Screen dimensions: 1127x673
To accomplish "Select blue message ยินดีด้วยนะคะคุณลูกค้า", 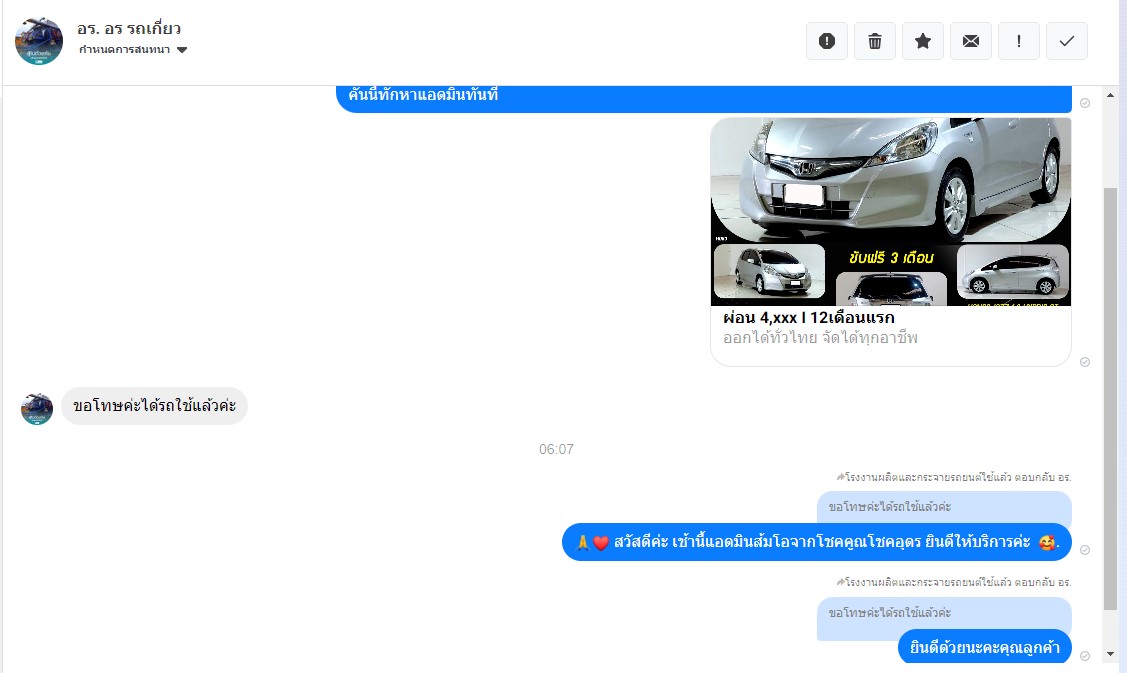I will [x=985, y=647].
